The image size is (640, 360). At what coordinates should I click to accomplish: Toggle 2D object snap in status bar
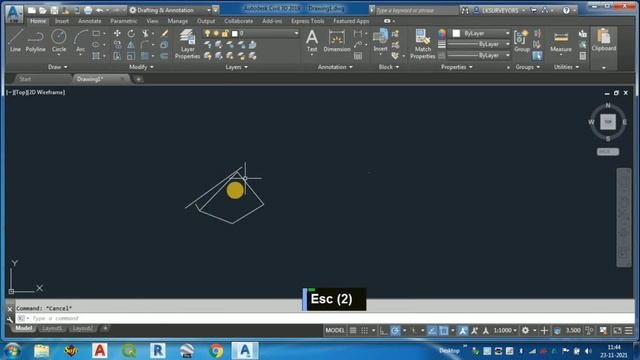click(x=444, y=331)
